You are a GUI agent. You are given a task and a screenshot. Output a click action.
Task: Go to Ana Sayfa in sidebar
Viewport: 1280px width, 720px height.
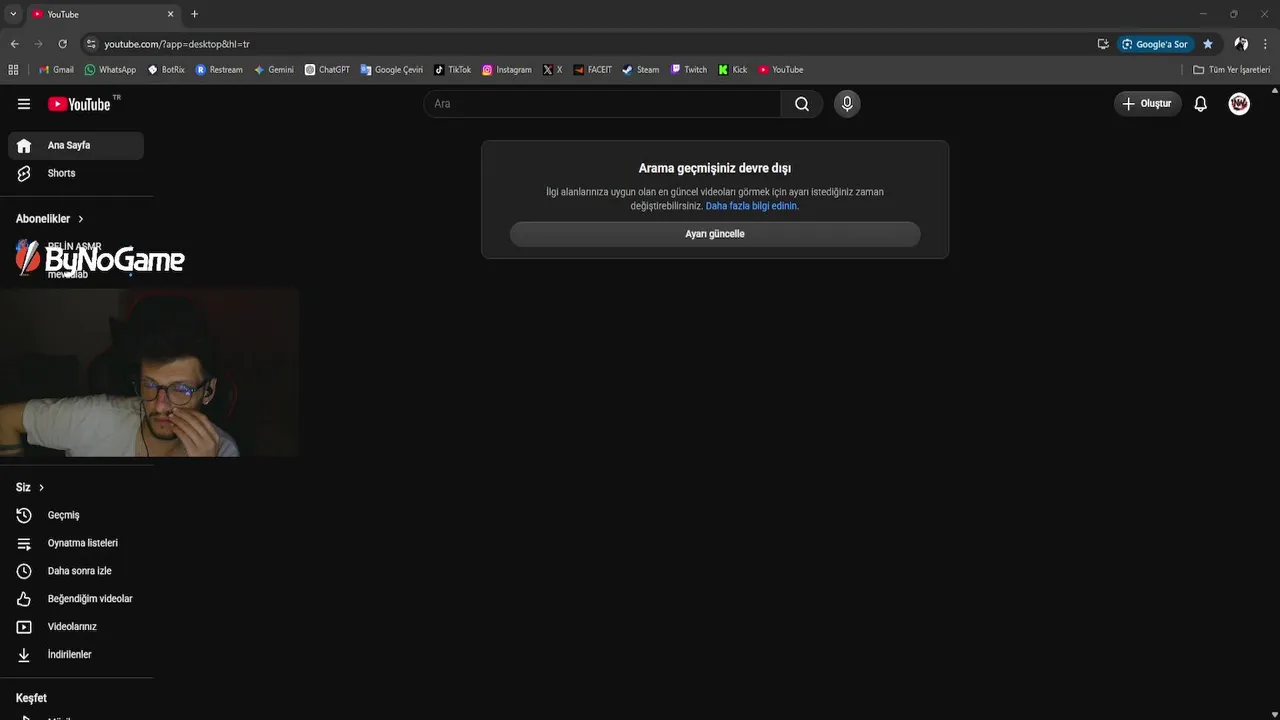tap(76, 146)
